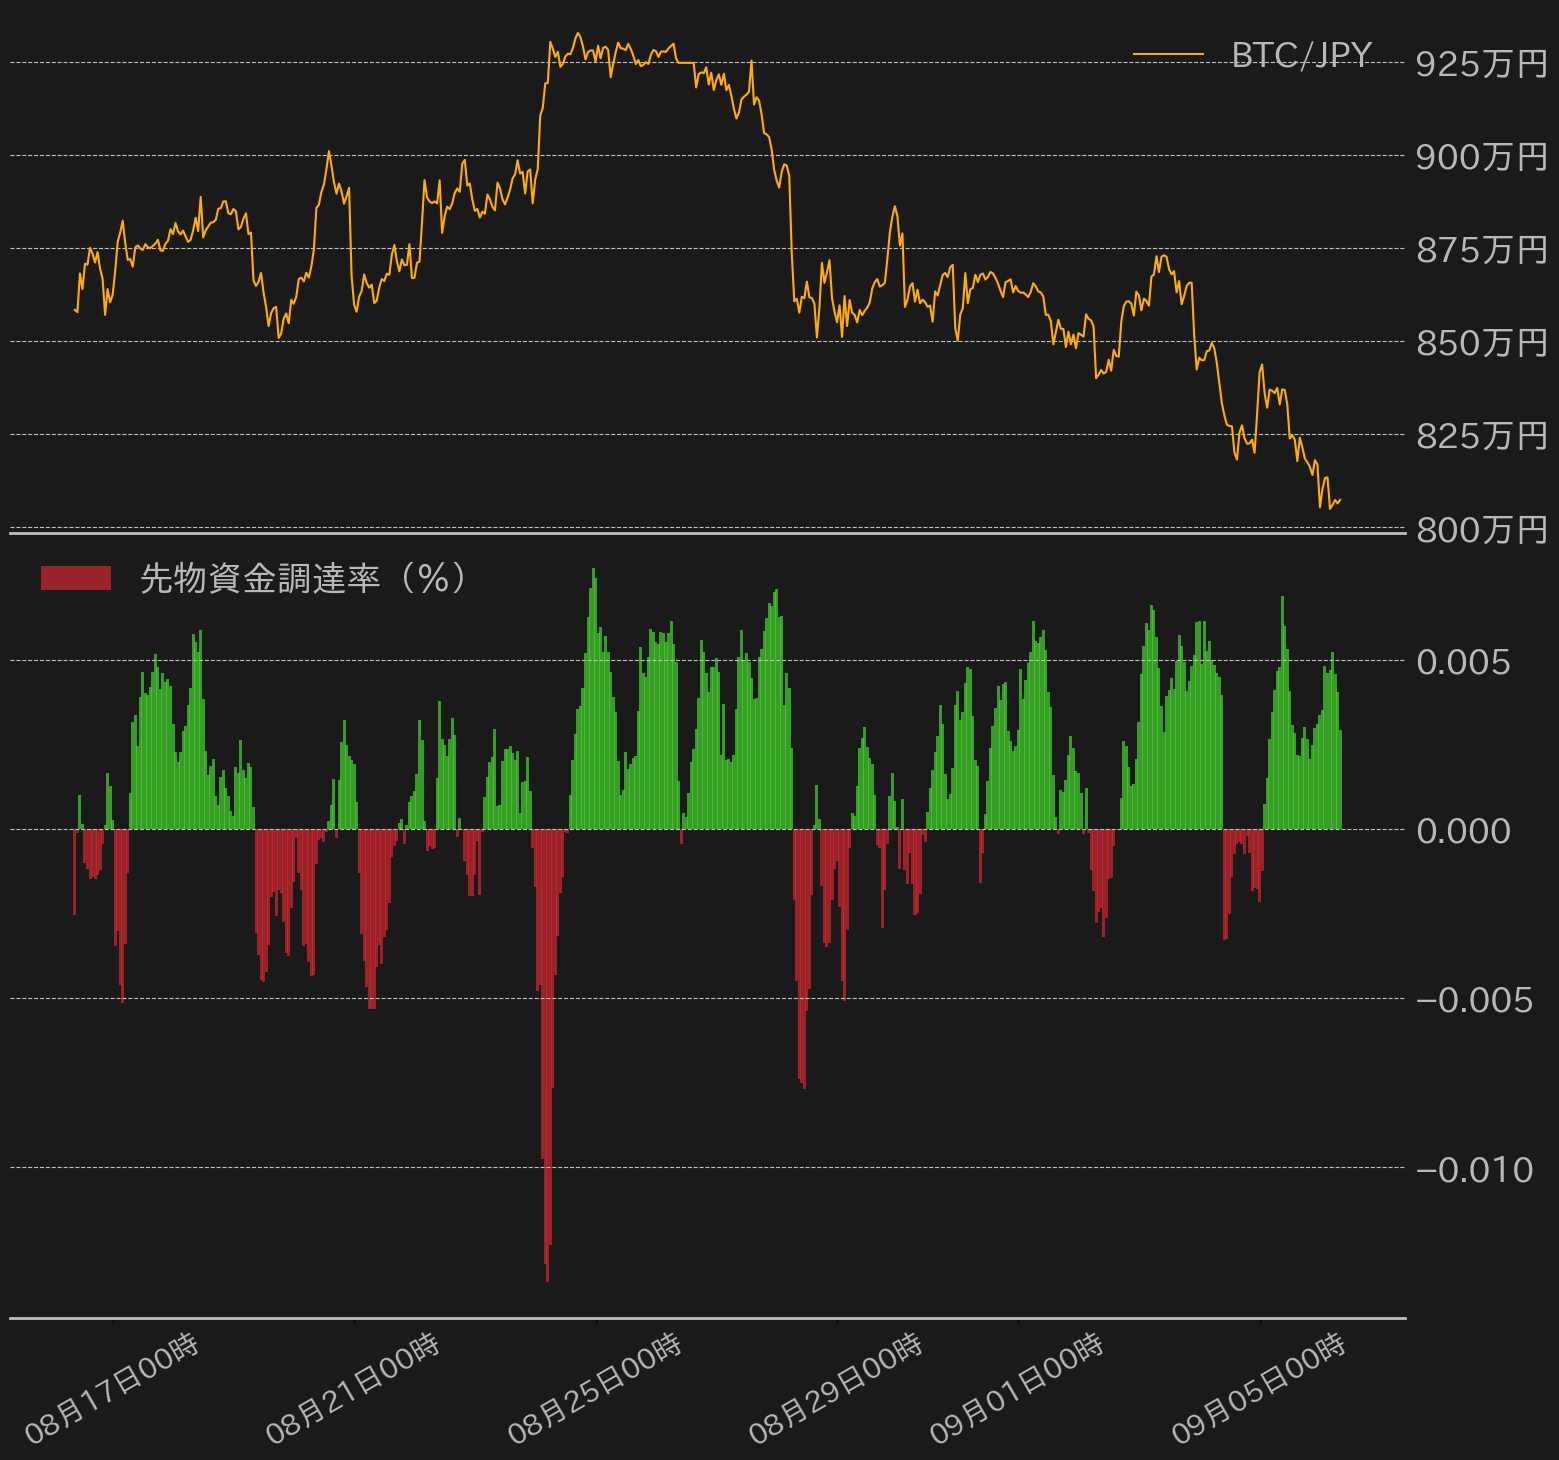Click the 08月29日00時 date label
1559x1460 pixels.
point(836,1390)
